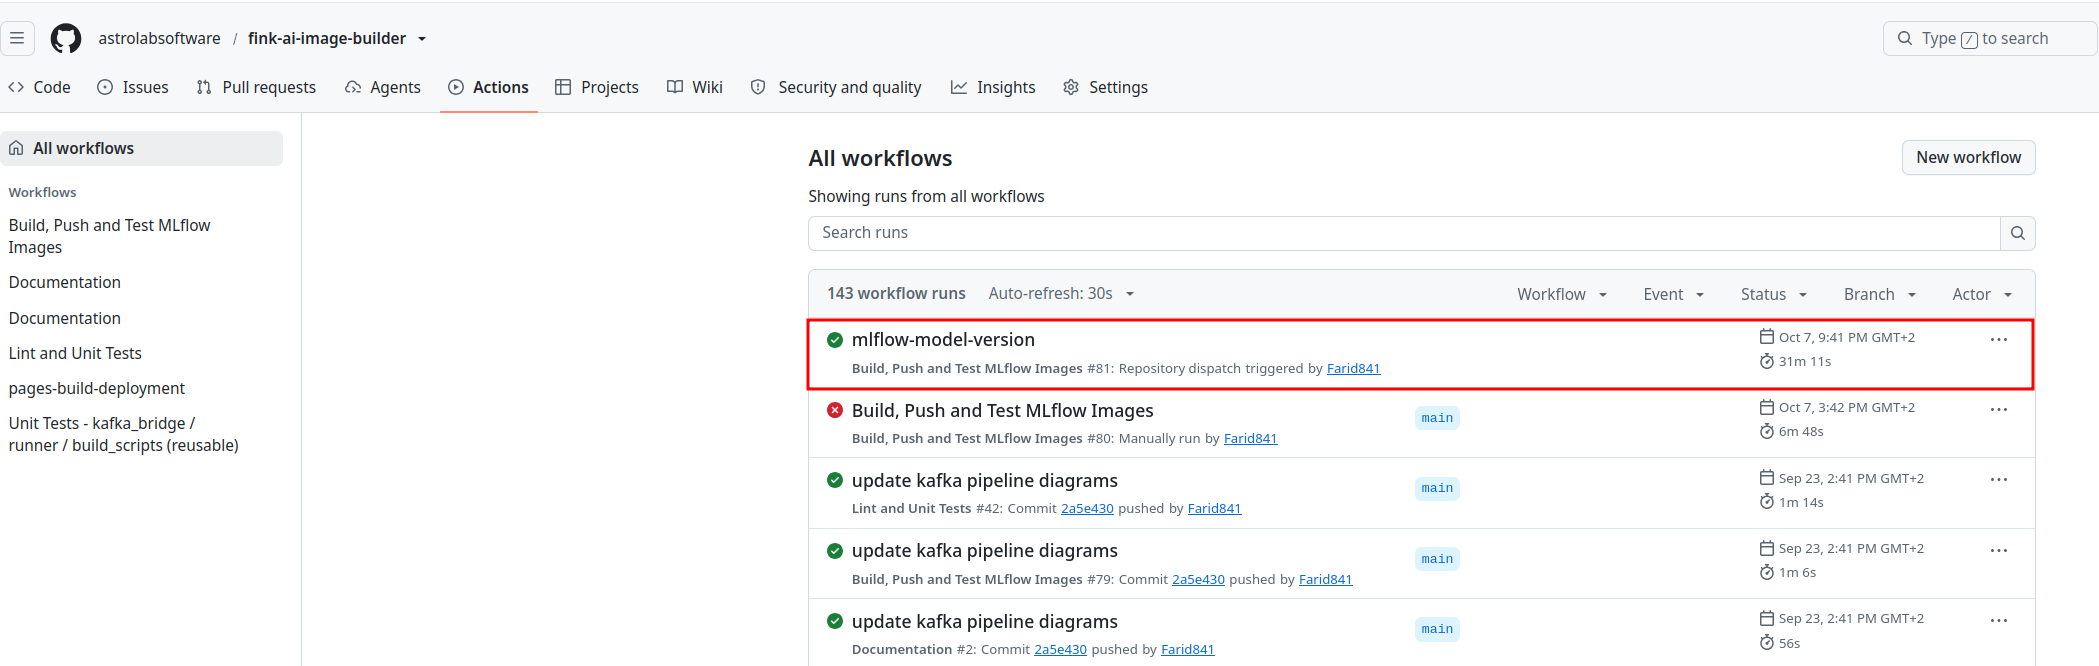
Task: Click main branch label on run #80
Action: [1437, 418]
